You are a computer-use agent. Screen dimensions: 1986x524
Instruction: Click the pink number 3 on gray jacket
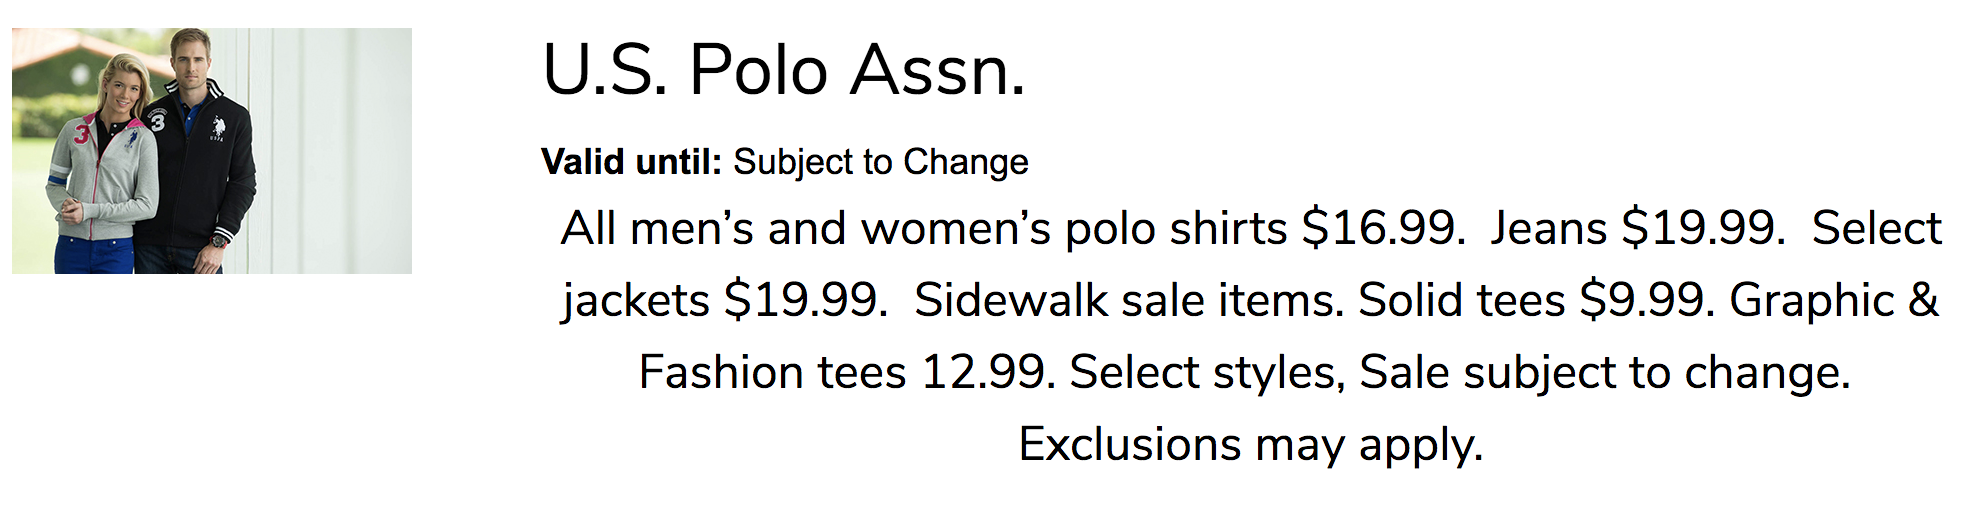click(82, 132)
